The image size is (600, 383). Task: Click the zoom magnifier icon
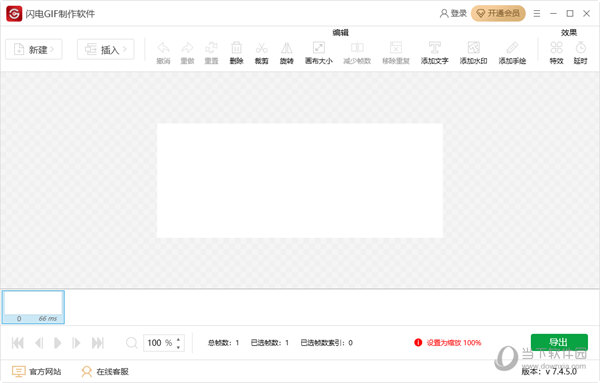pos(131,343)
